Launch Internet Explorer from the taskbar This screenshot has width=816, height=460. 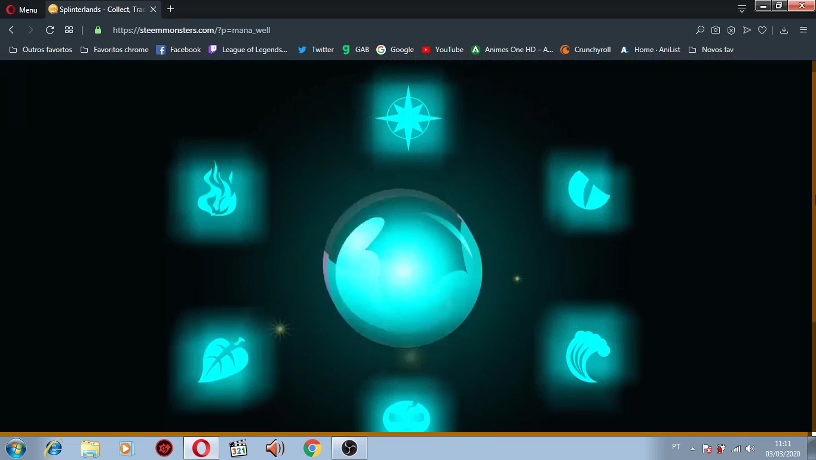pyautogui.click(x=53, y=448)
